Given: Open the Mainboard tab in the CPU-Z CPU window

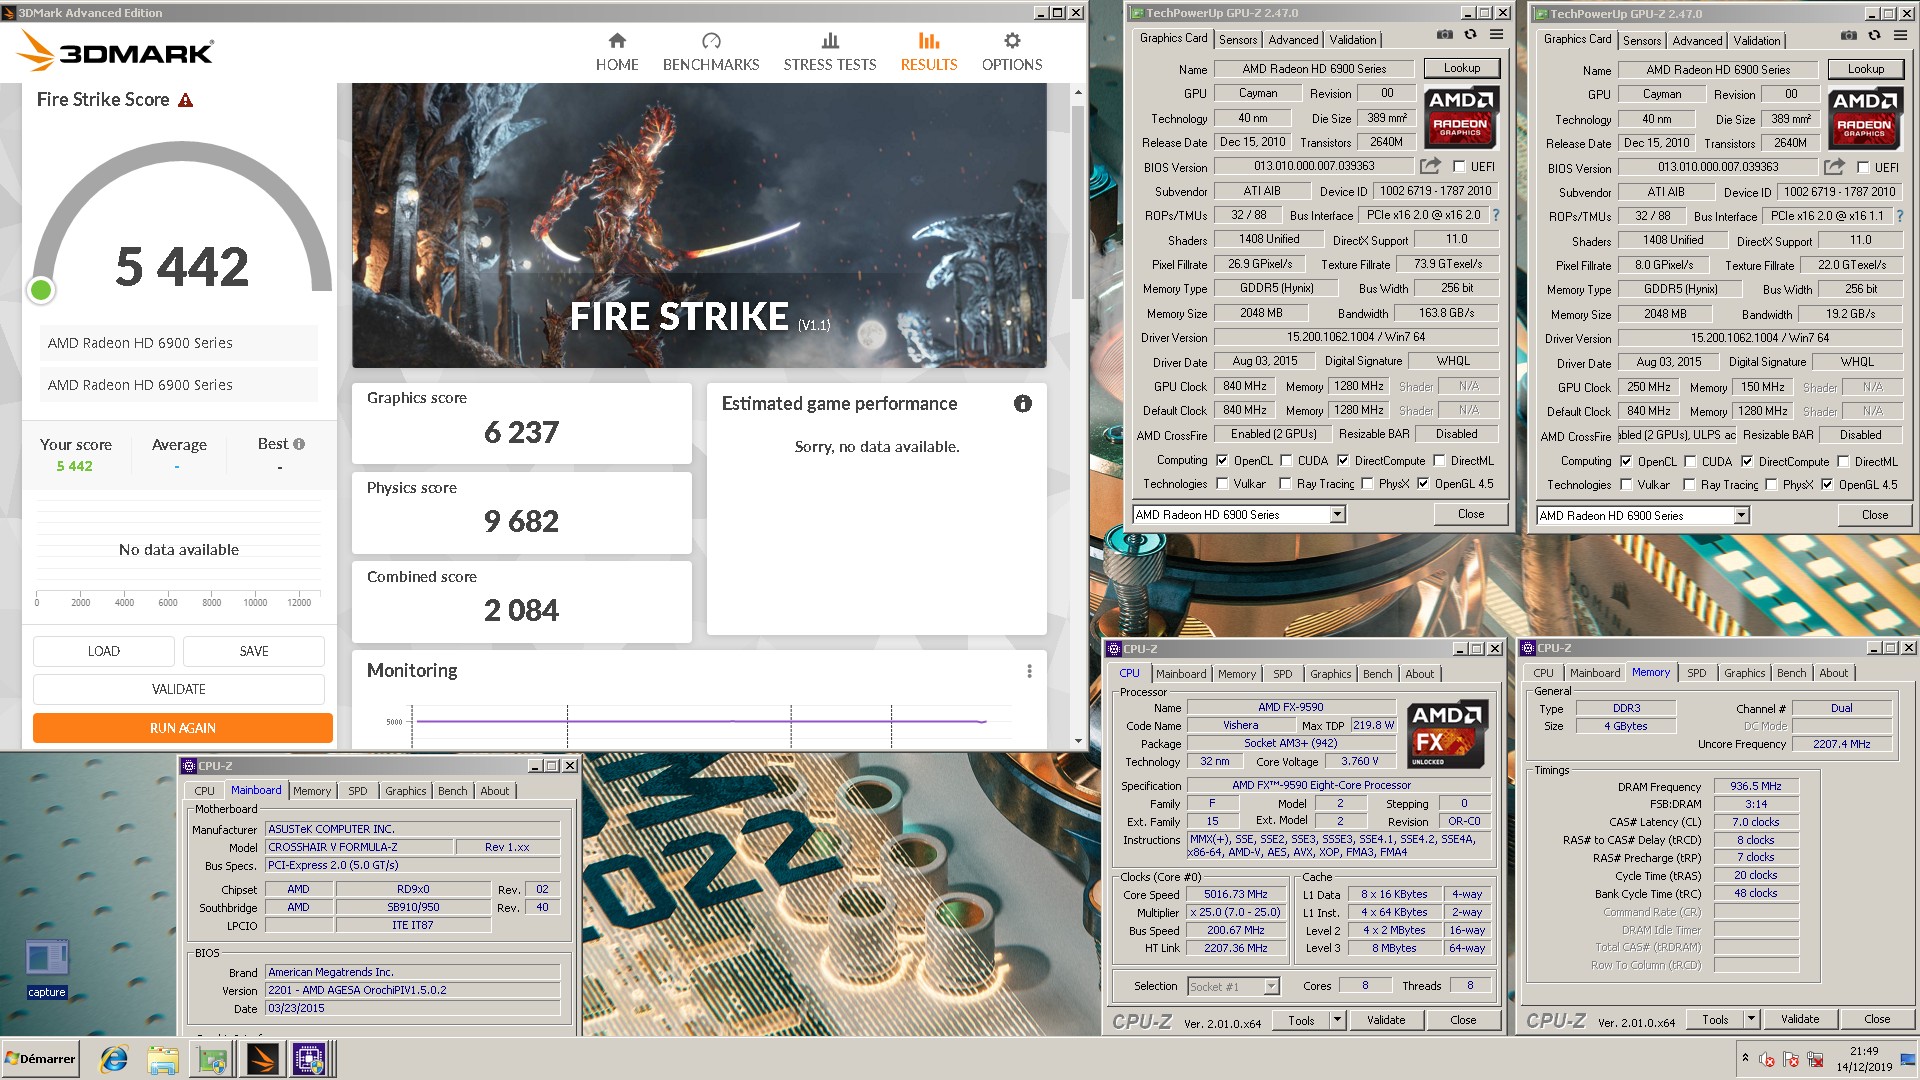Looking at the screenshot, I should (1181, 674).
